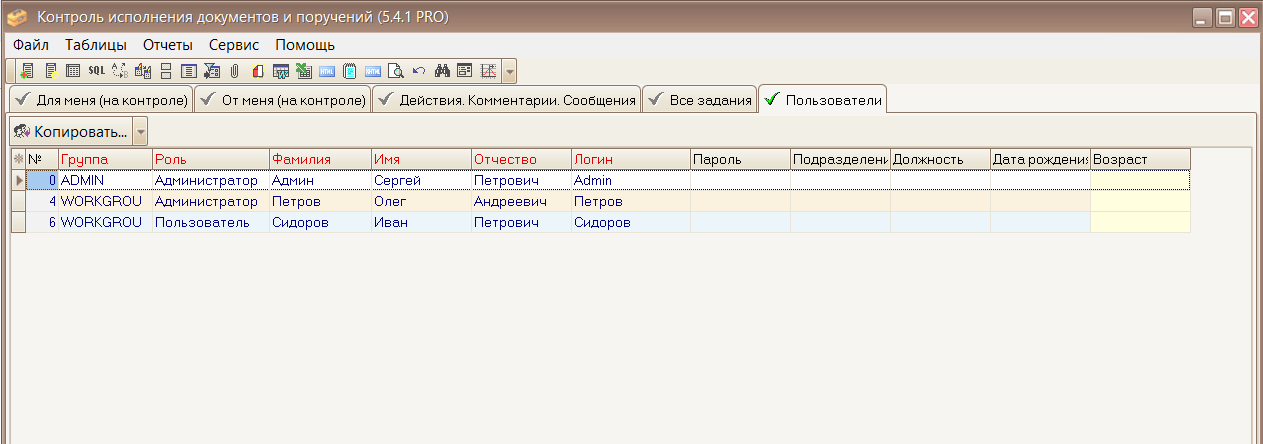
Task: Click the add new record icon
Action: click(27, 71)
